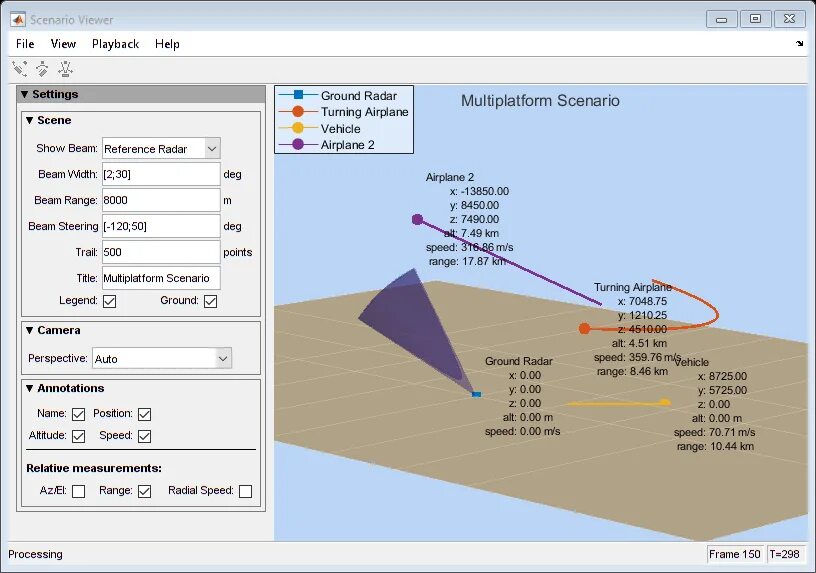Enable the Az/El relative measurement checkbox
This screenshot has width=816, height=573.
pyautogui.click(x=79, y=491)
